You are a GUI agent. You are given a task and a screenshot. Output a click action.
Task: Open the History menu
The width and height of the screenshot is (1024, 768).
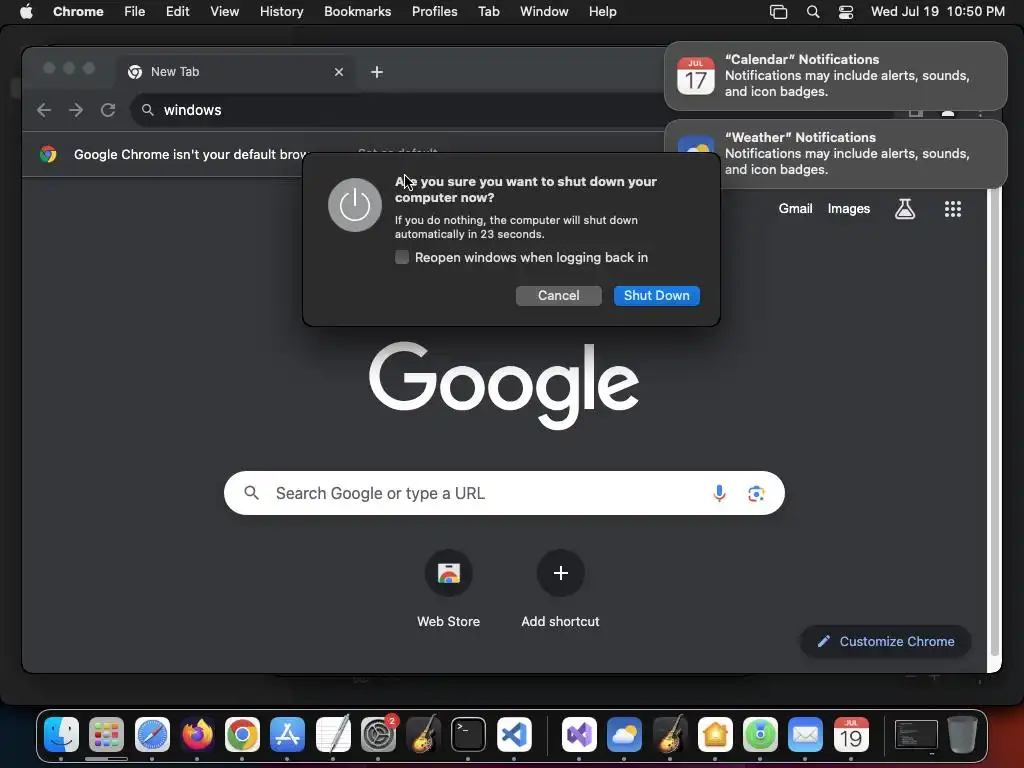coord(281,12)
